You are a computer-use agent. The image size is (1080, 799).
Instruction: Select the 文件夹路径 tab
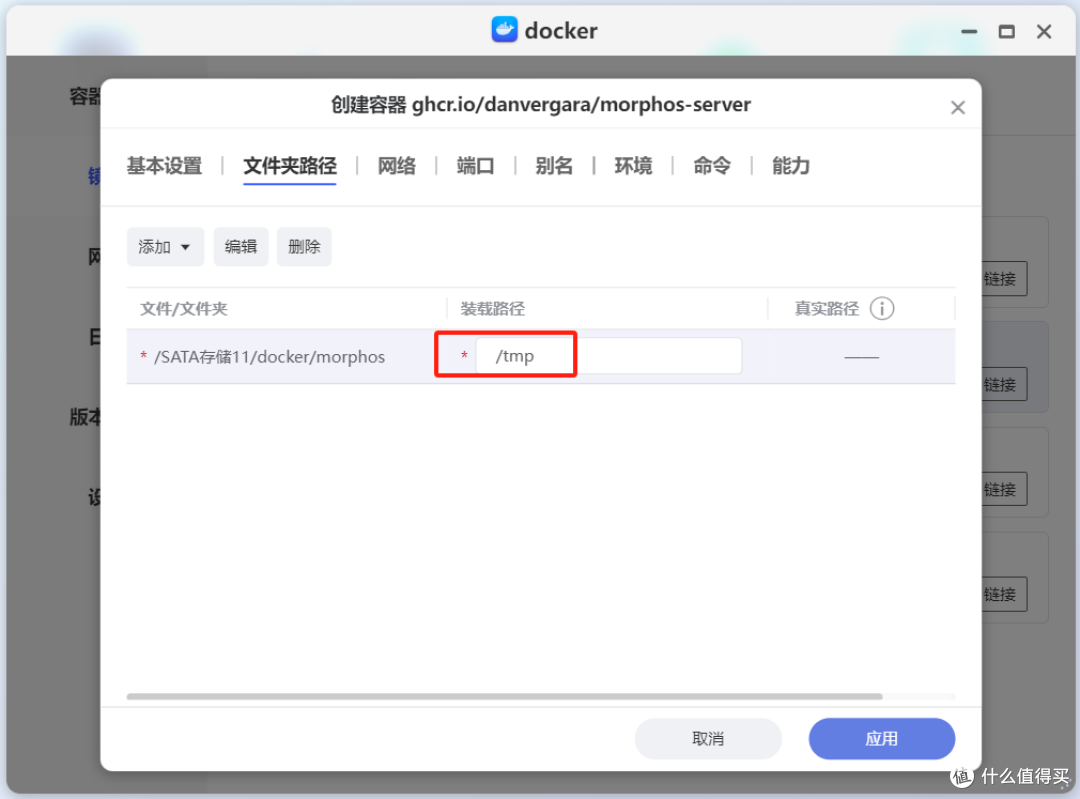click(290, 166)
